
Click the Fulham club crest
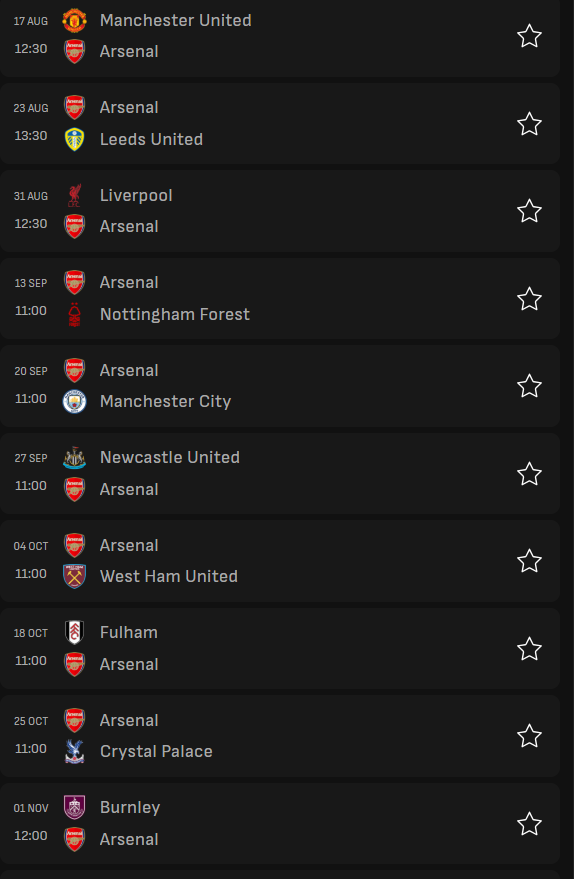[74, 632]
